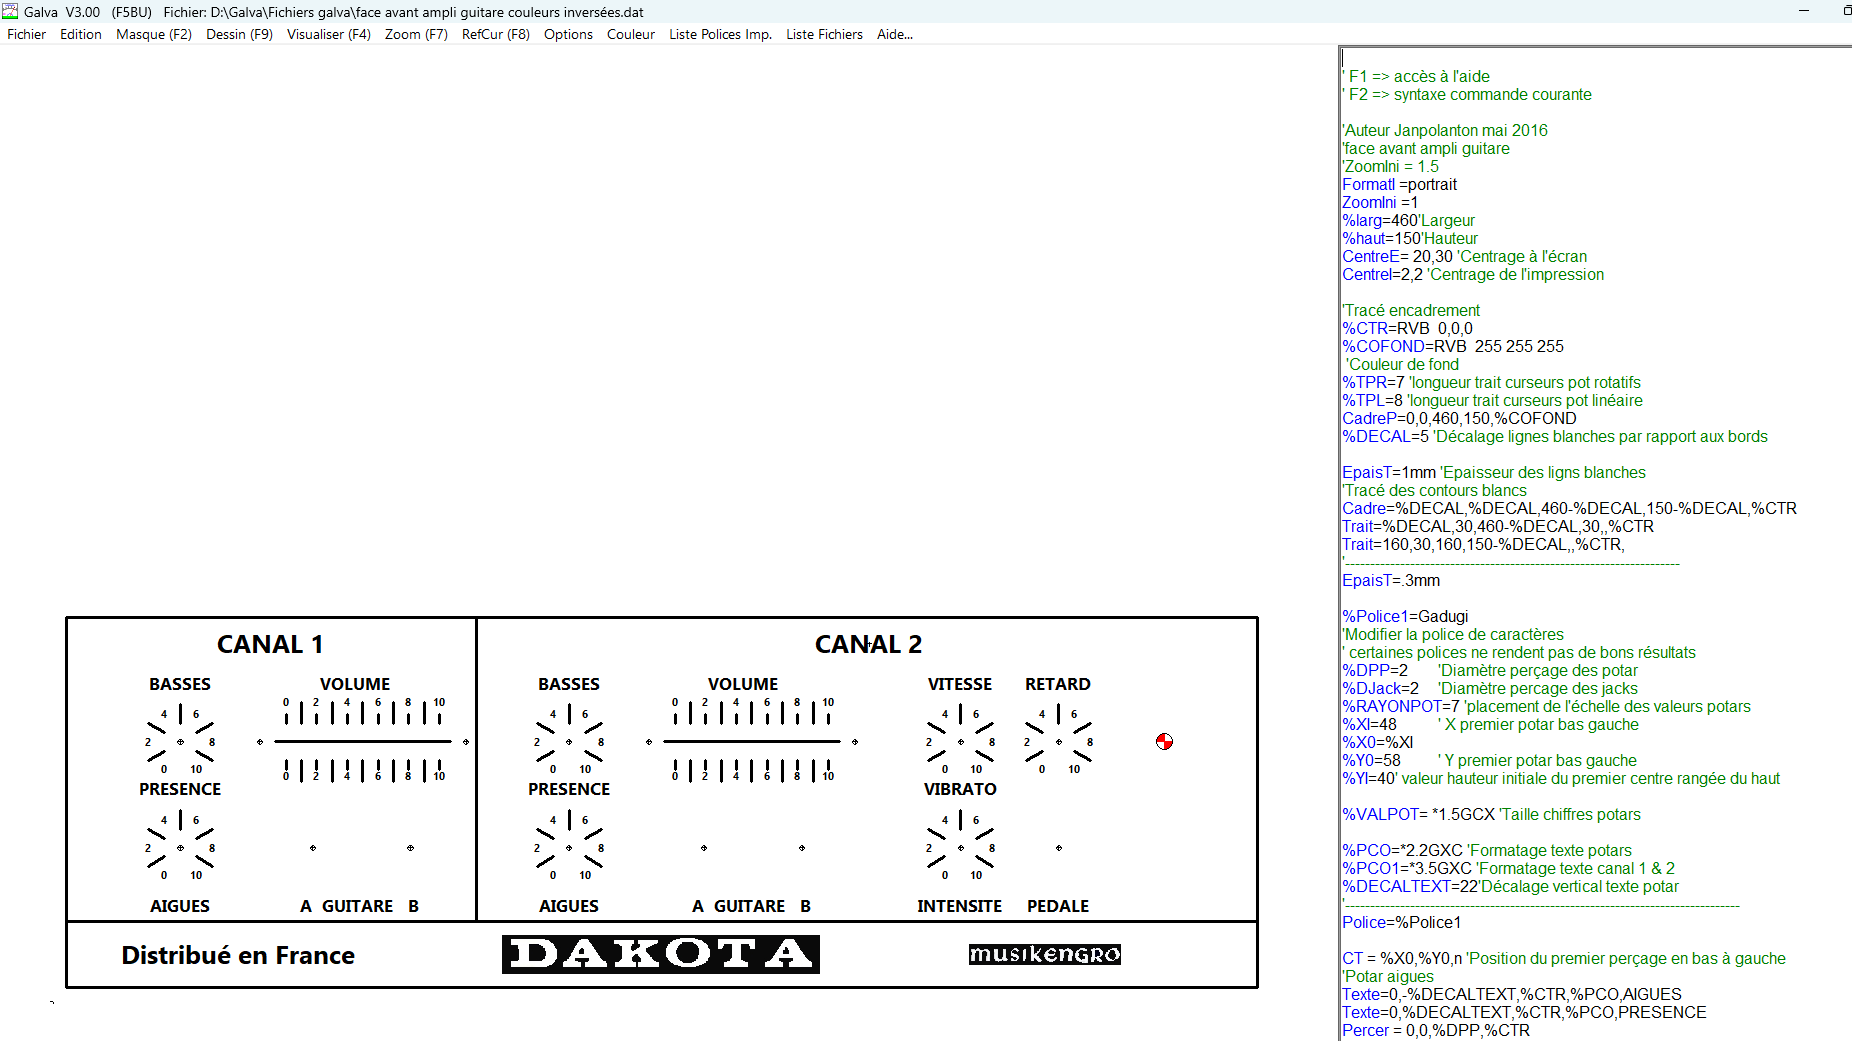Click the Visualiser (F4) menu item
Screen dimensions: 1852x1041
328,34
